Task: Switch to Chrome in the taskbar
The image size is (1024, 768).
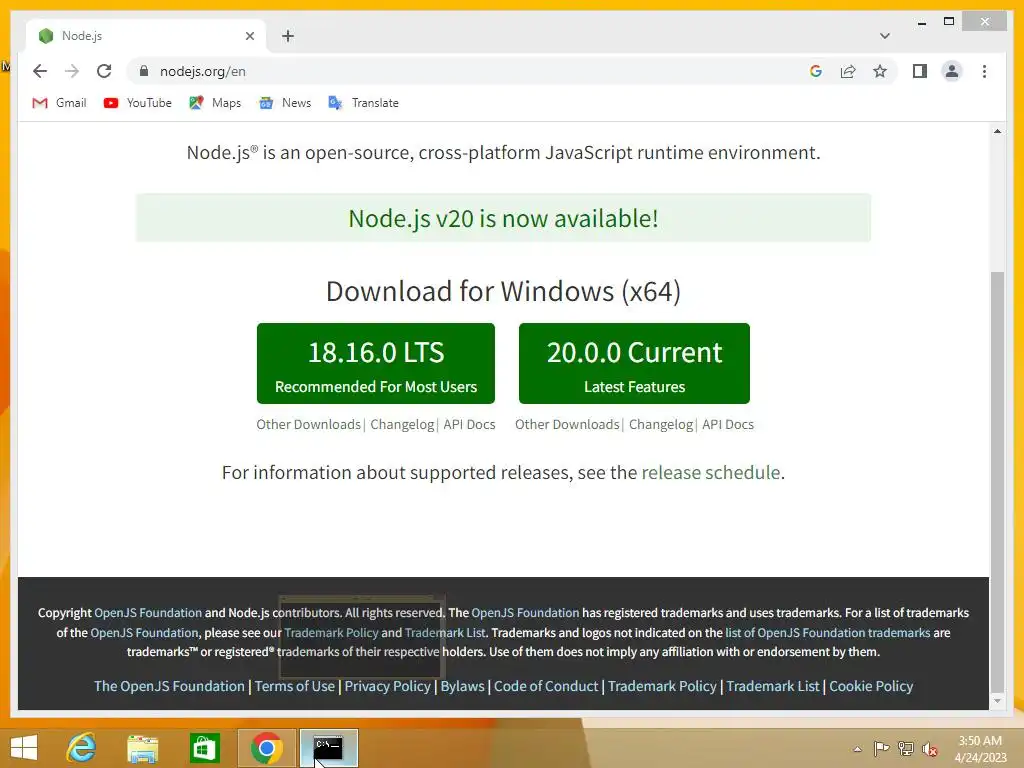Action: [x=266, y=748]
